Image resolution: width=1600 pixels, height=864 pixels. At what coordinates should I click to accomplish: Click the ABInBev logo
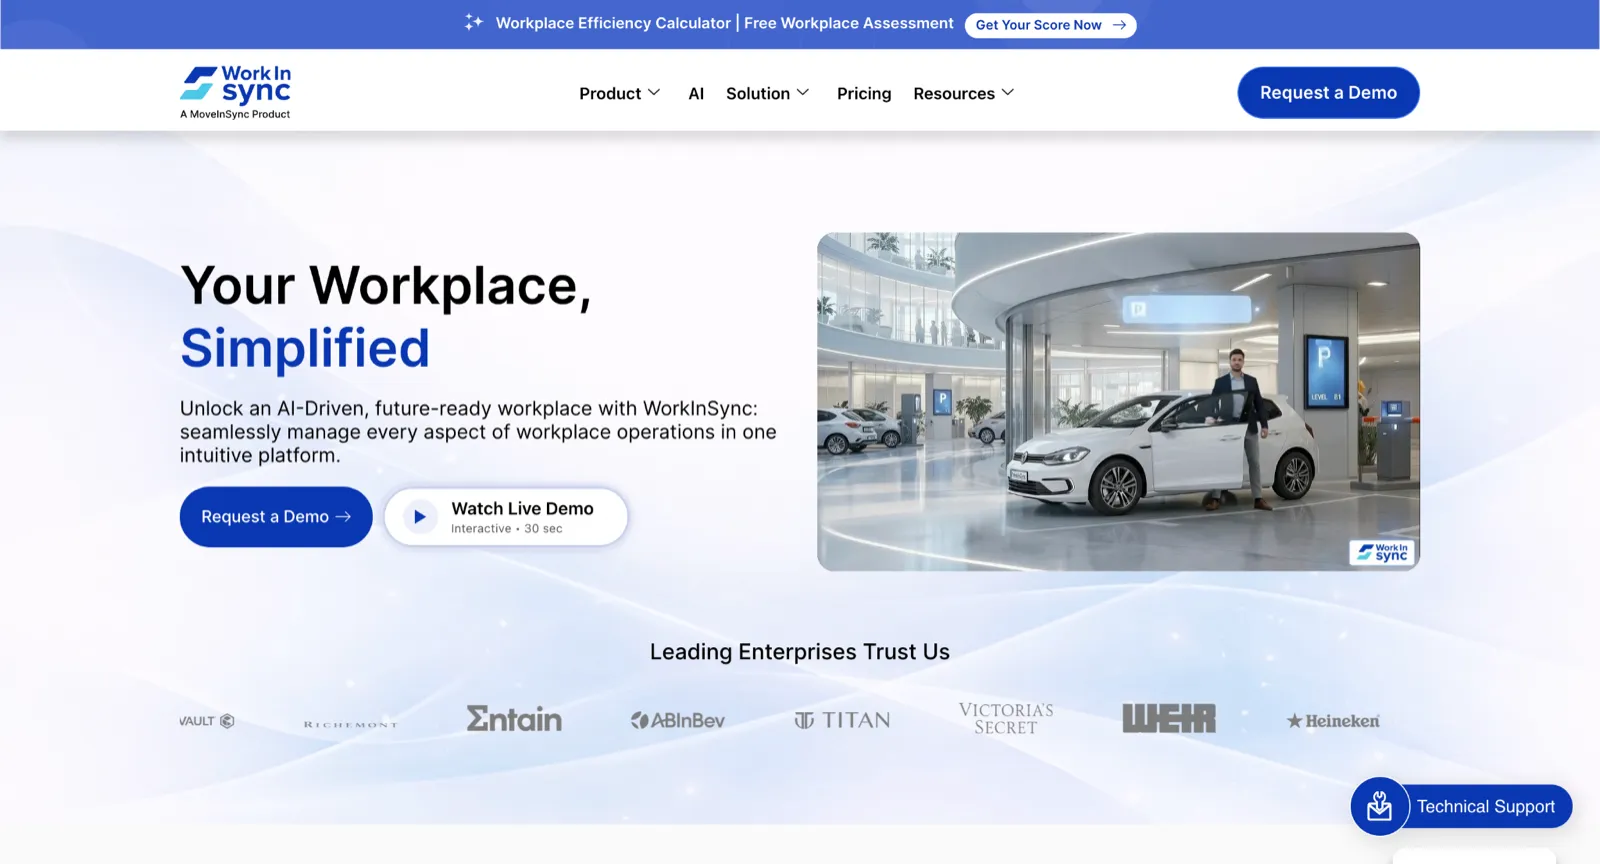(x=677, y=720)
